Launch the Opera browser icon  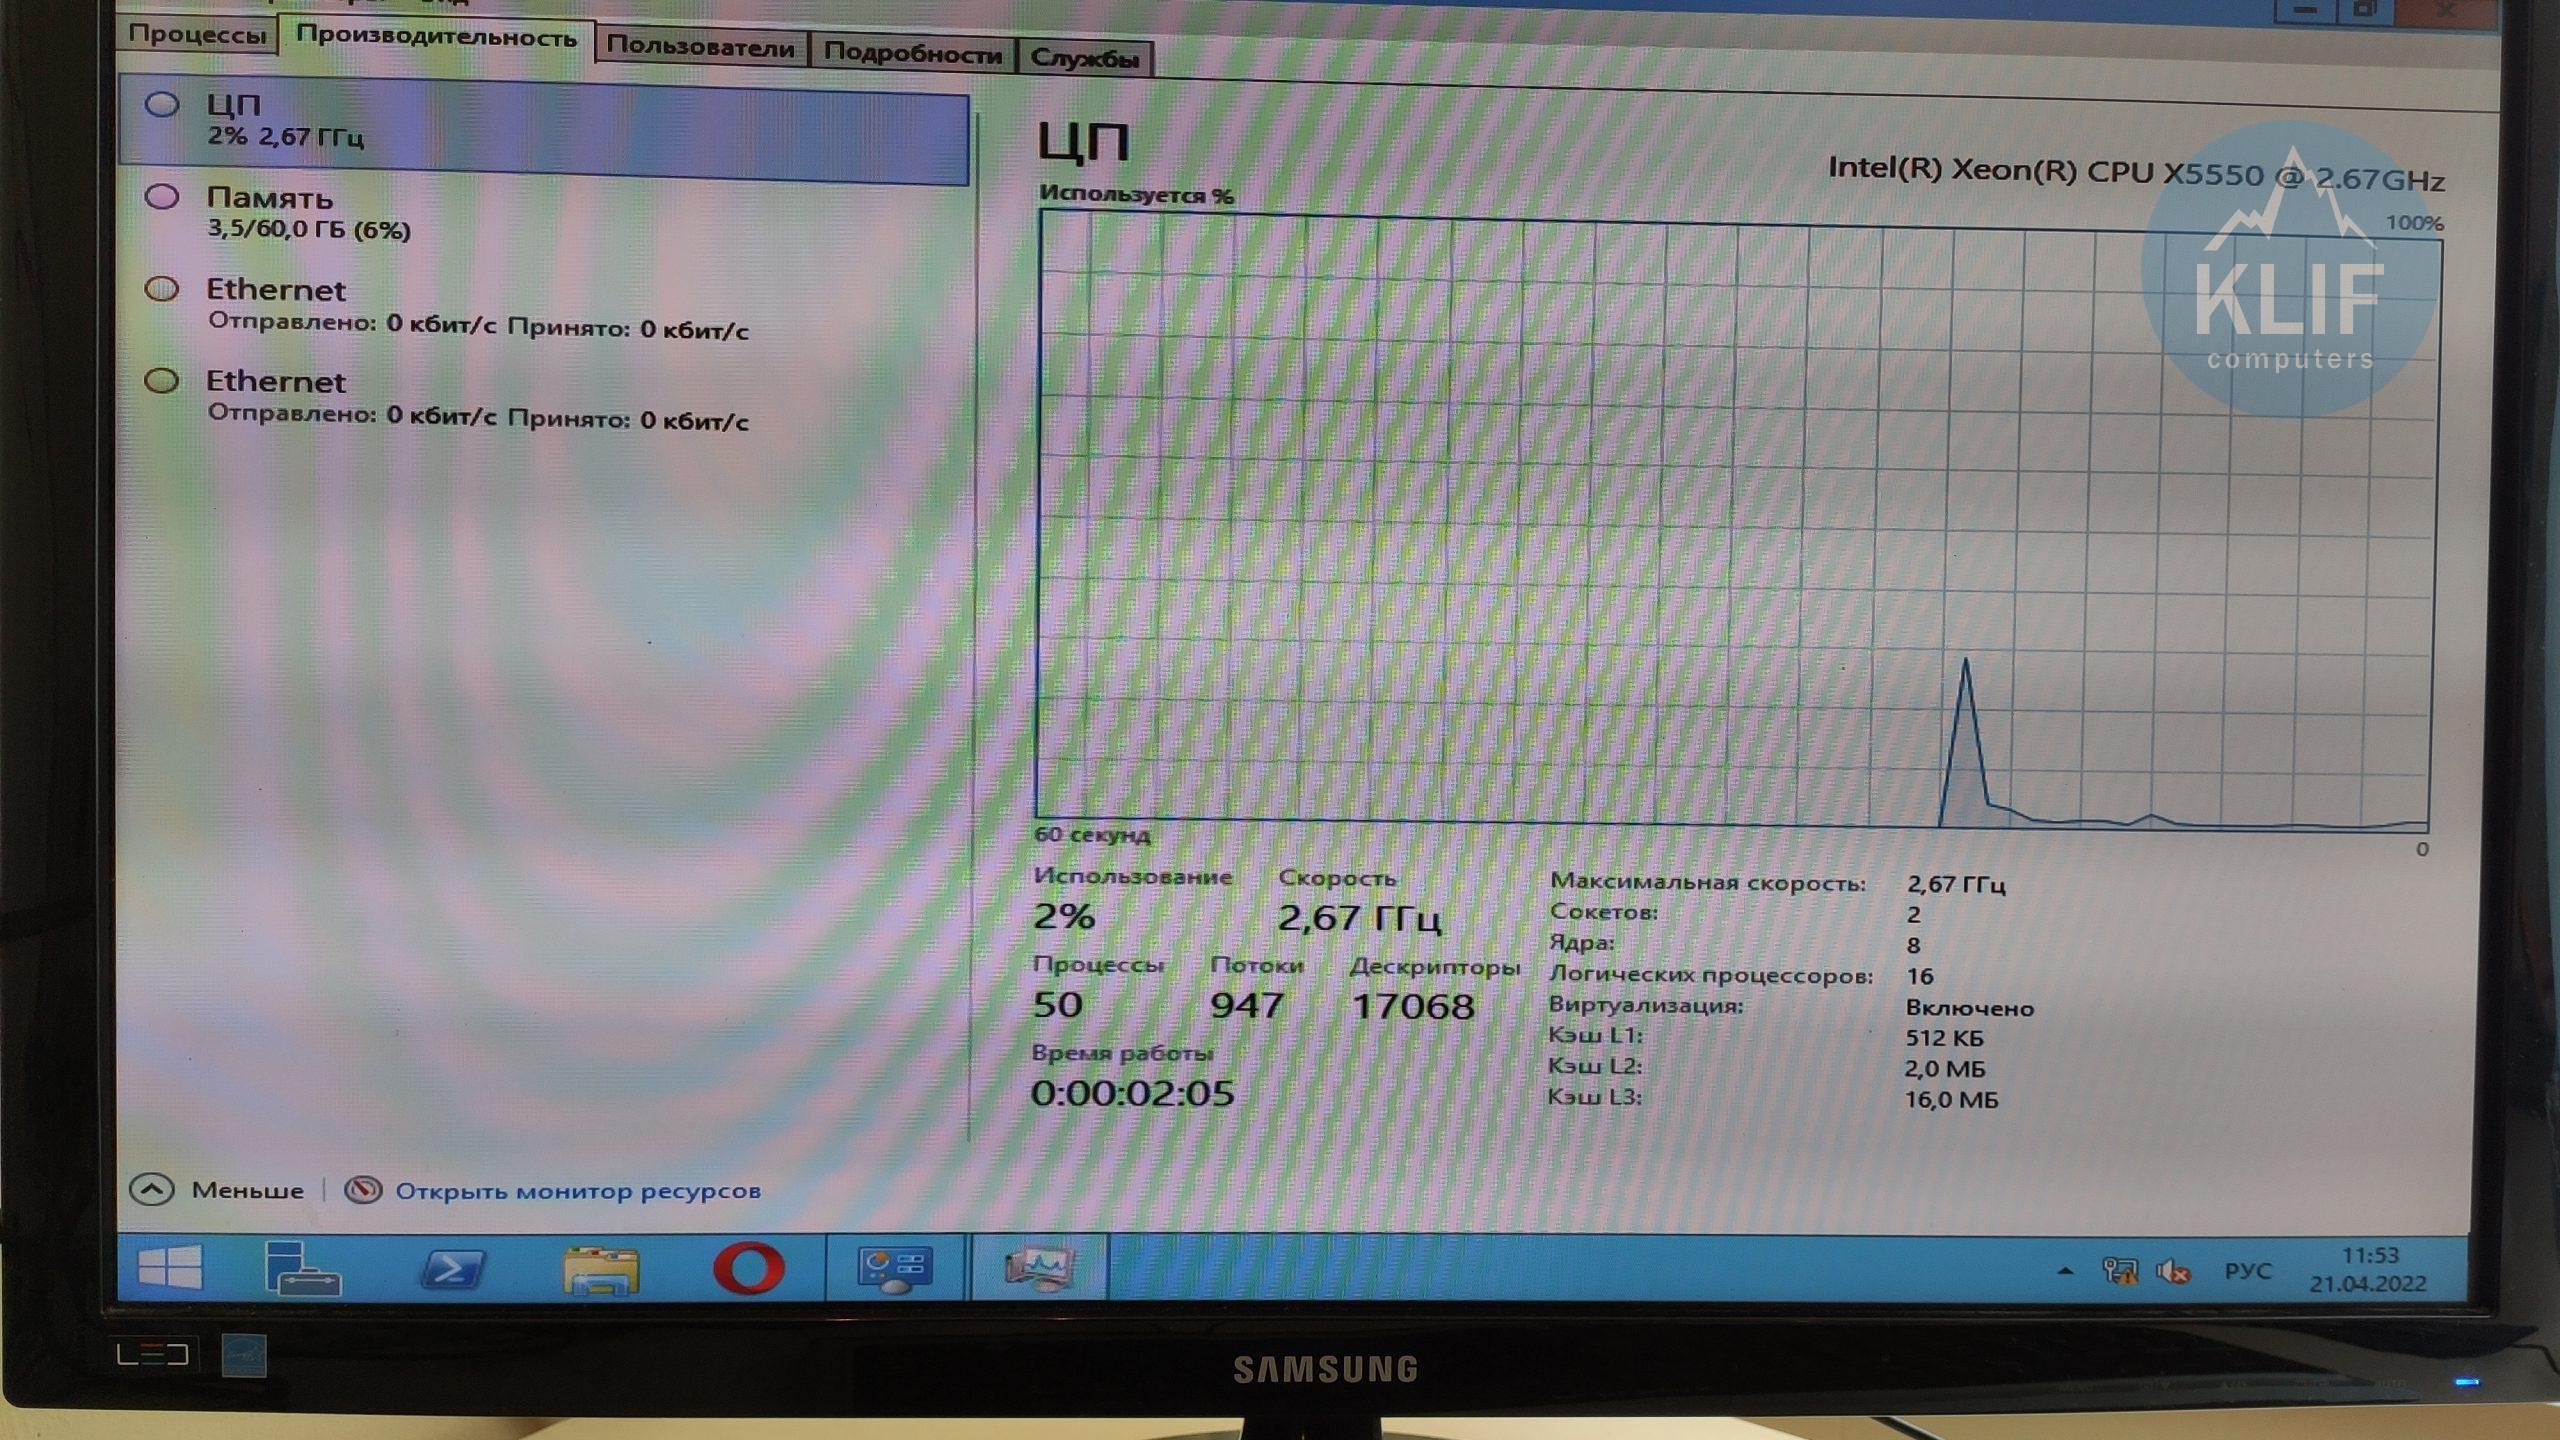[748, 1270]
